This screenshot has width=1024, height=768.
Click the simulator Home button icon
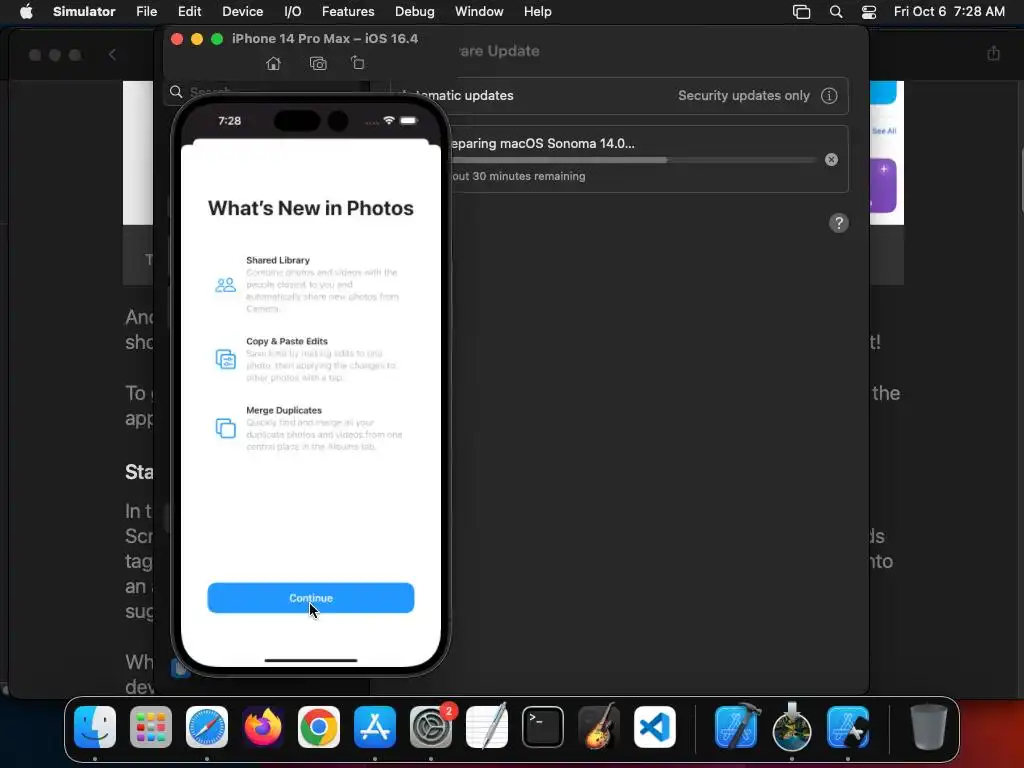(274, 63)
